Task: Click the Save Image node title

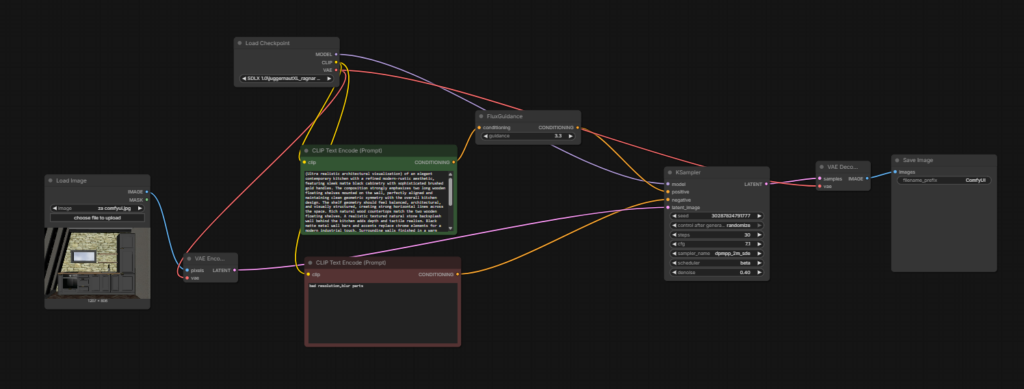Action: tap(918, 161)
